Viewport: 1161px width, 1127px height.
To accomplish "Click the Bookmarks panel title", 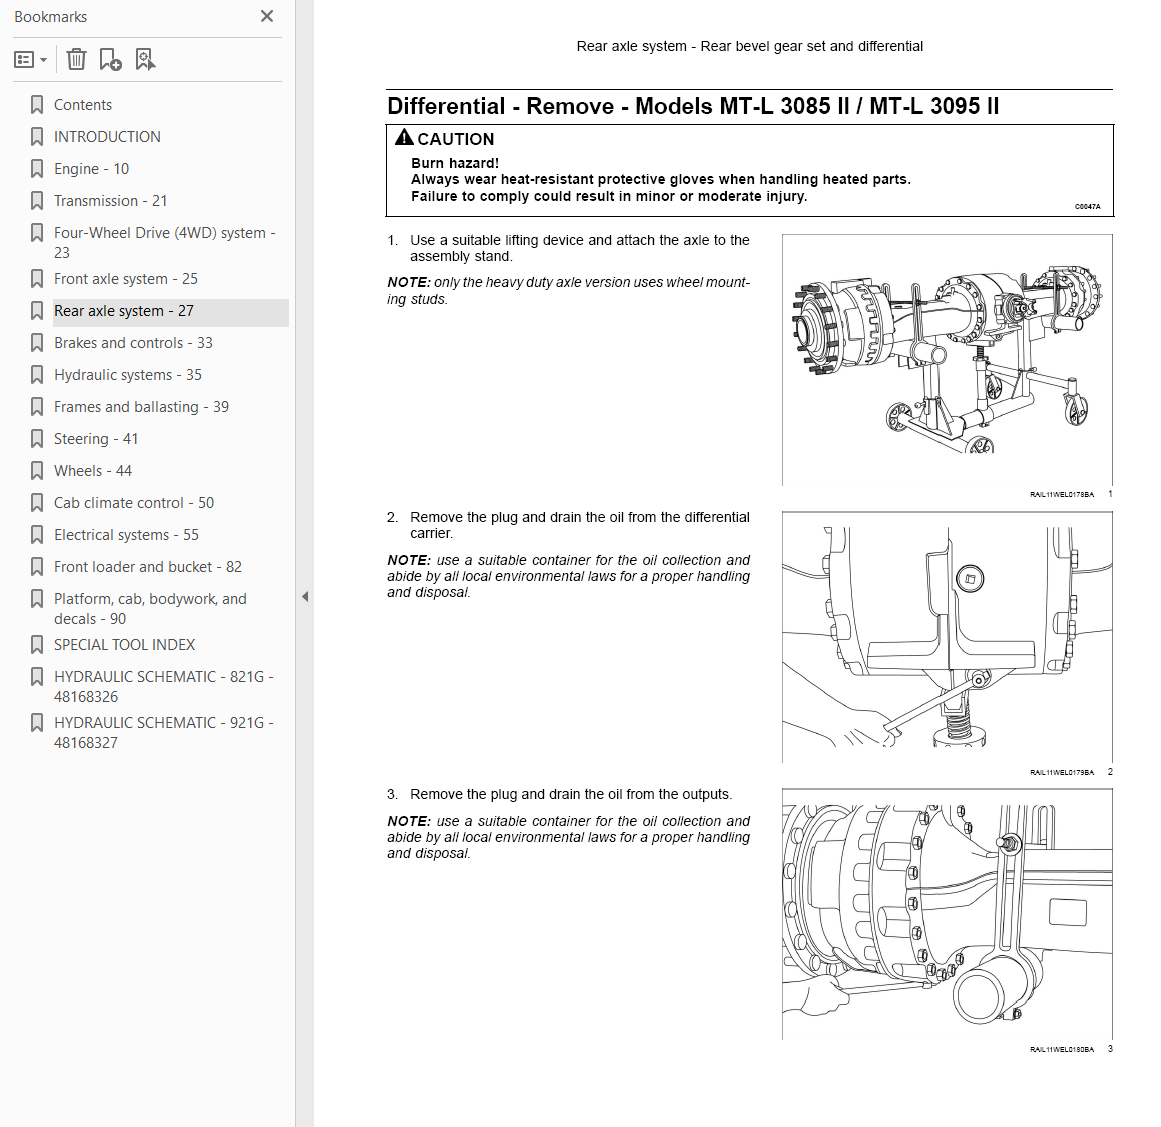I will pos(50,16).
